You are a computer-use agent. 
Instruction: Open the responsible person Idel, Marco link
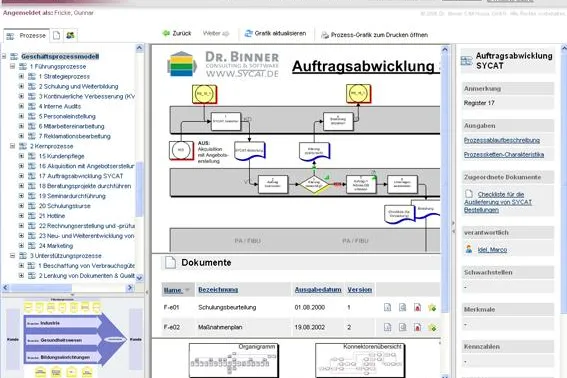coord(492,250)
